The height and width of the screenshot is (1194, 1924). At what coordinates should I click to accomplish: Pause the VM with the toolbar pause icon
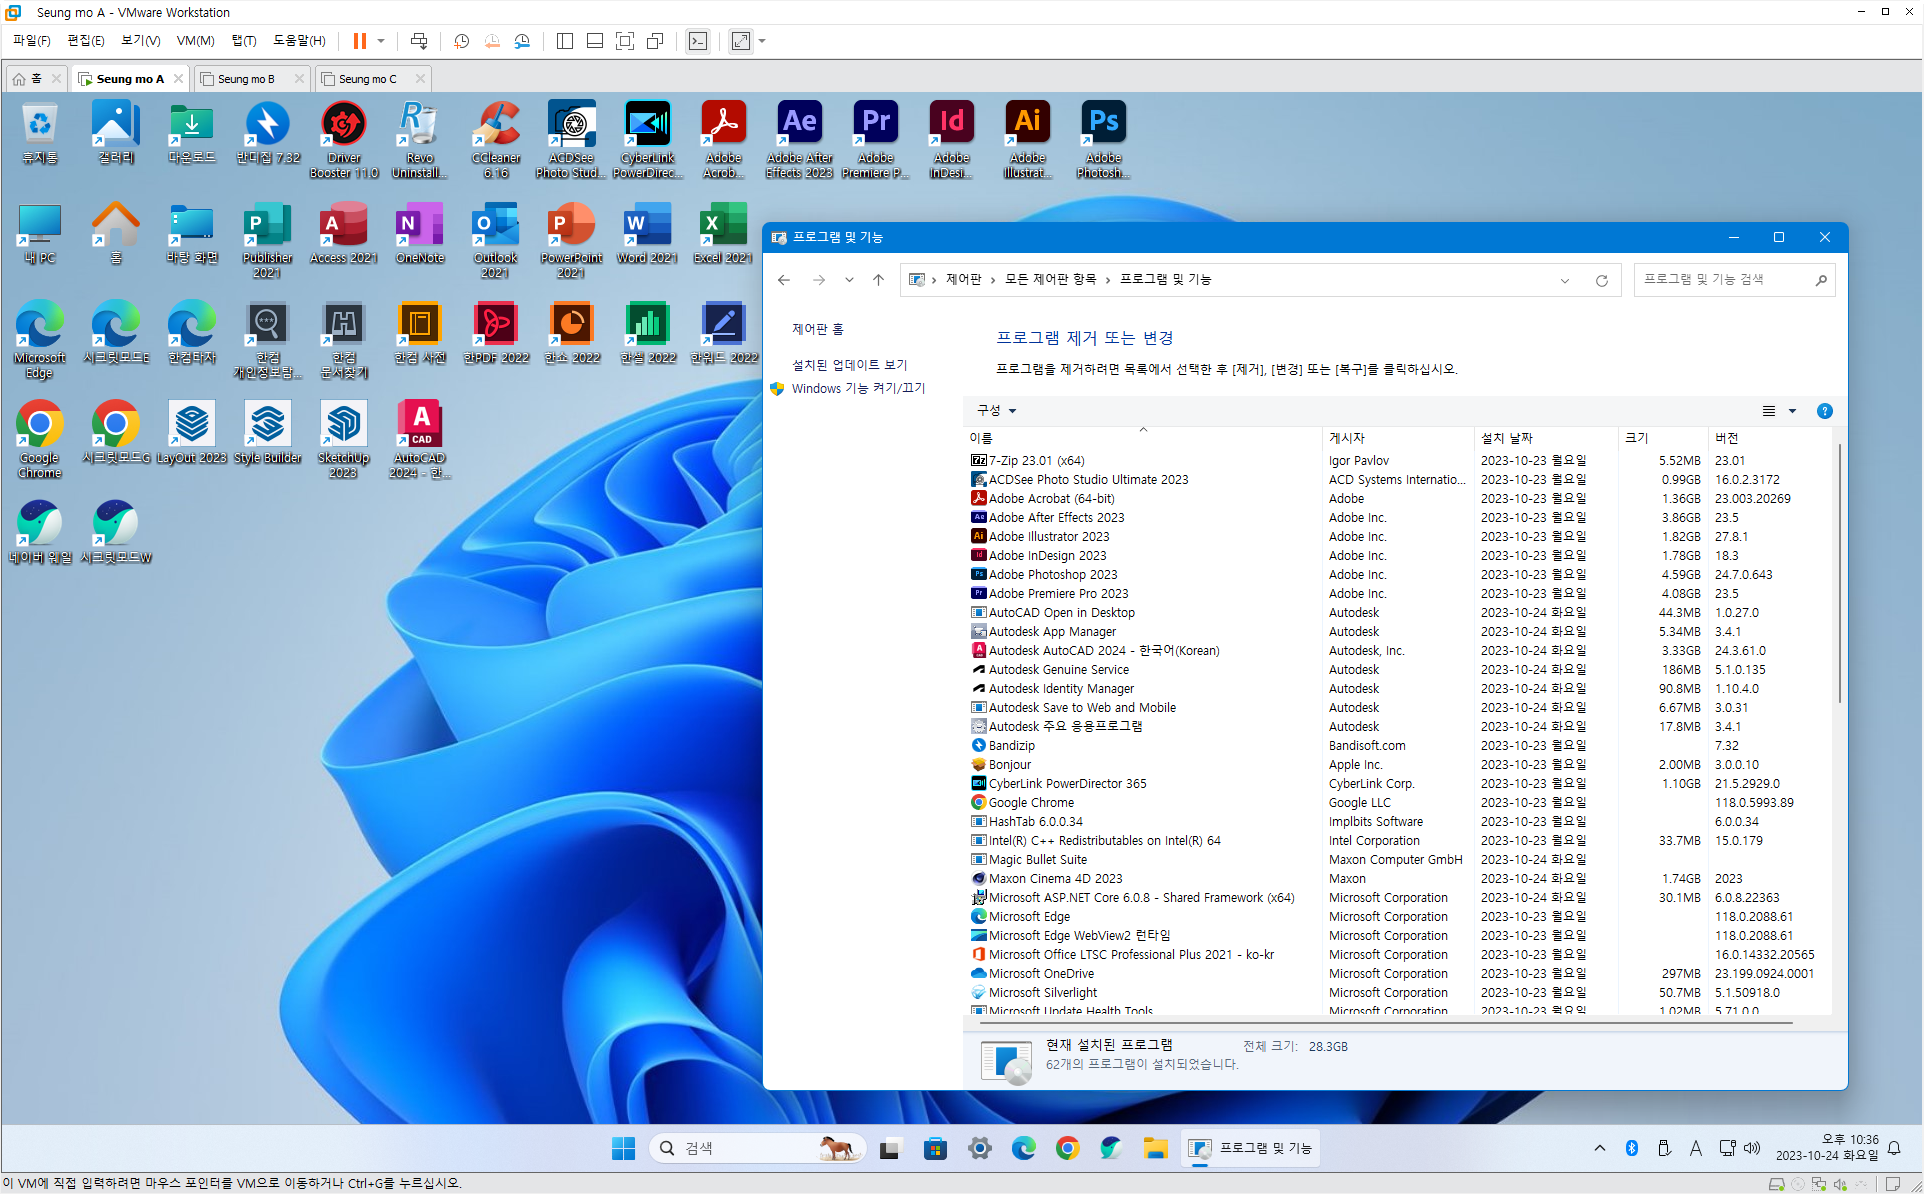click(359, 41)
